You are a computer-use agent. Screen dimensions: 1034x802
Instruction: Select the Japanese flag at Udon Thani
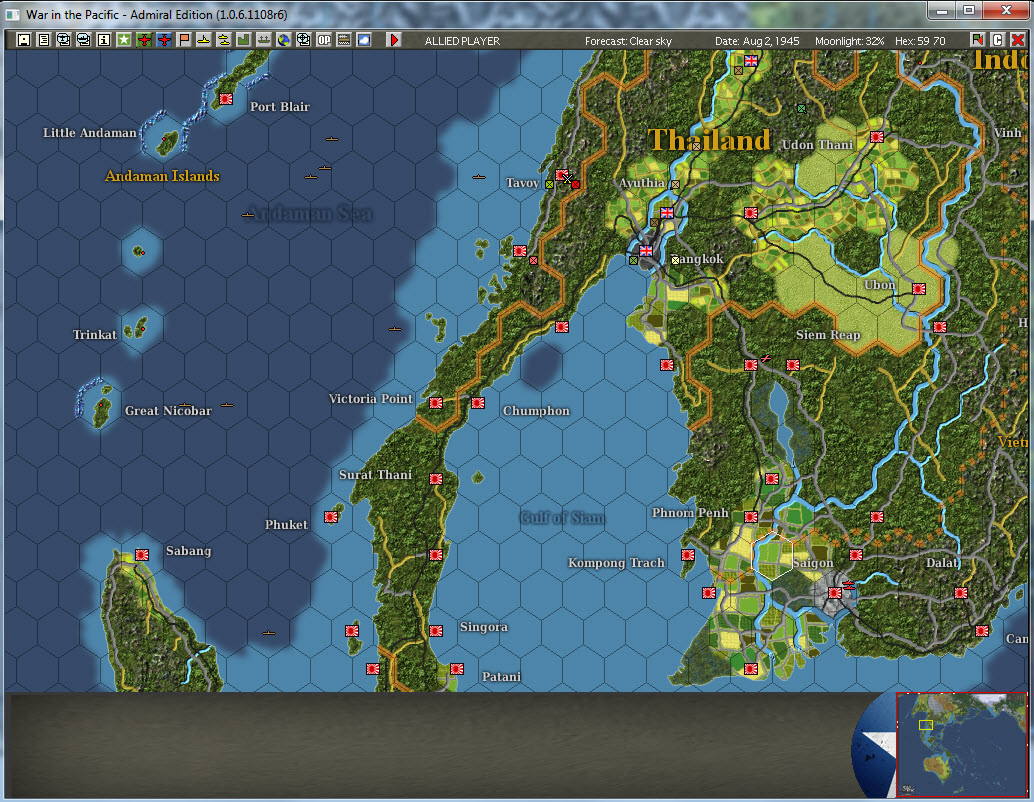click(x=877, y=137)
